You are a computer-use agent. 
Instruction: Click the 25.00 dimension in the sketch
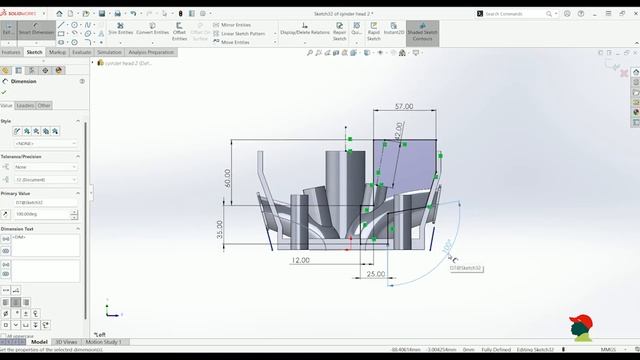(376, 273)
